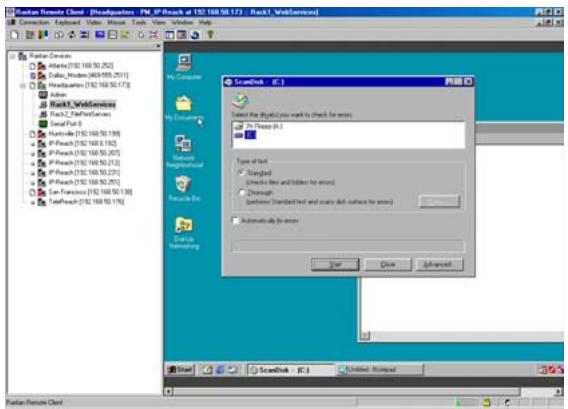Screen dimensions: 568x409
Task: Click the Internet Explorer quick launch icon
Action: 220,370
